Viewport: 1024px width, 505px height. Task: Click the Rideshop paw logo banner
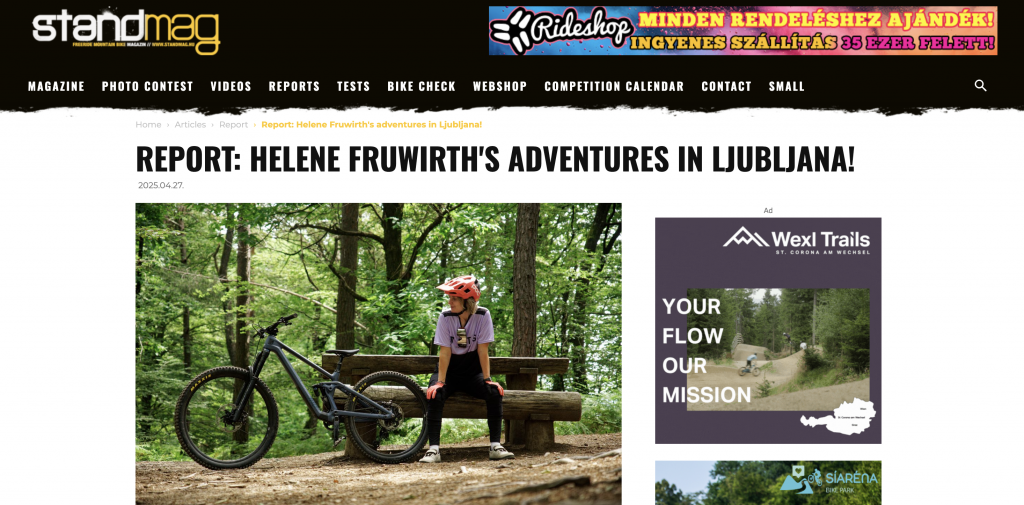click(x=743, y=31)
